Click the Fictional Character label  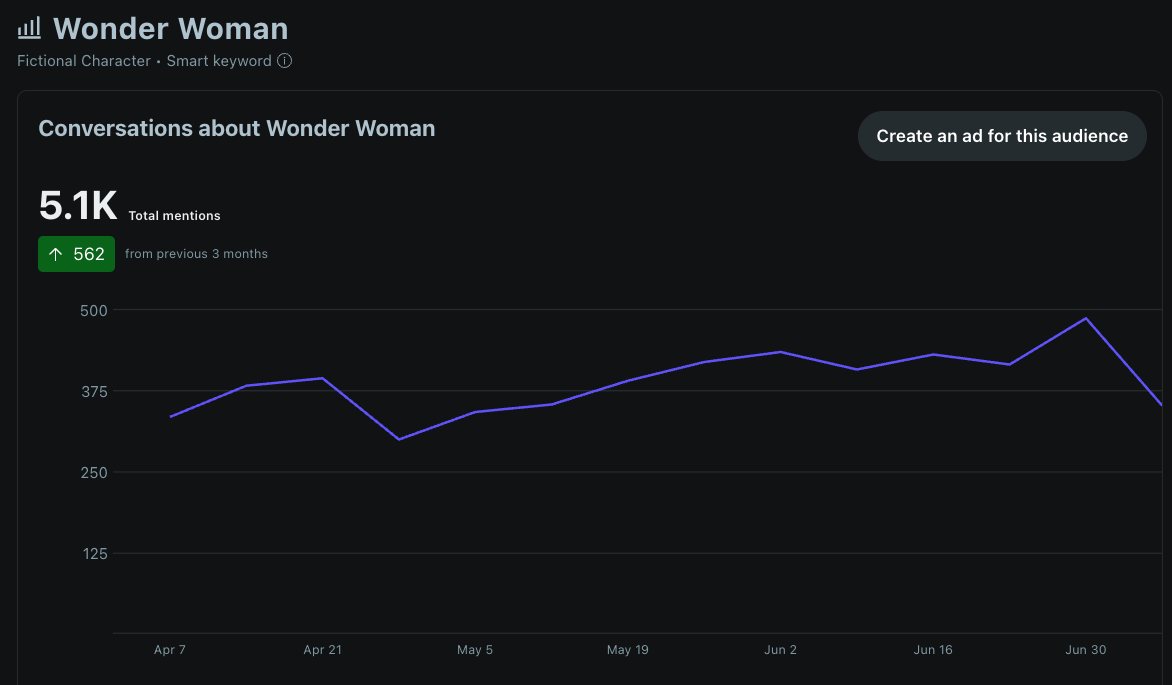pos(84,61)
